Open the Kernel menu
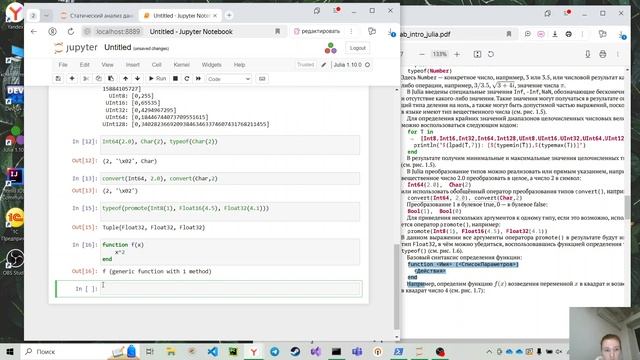 click(181, 65)
